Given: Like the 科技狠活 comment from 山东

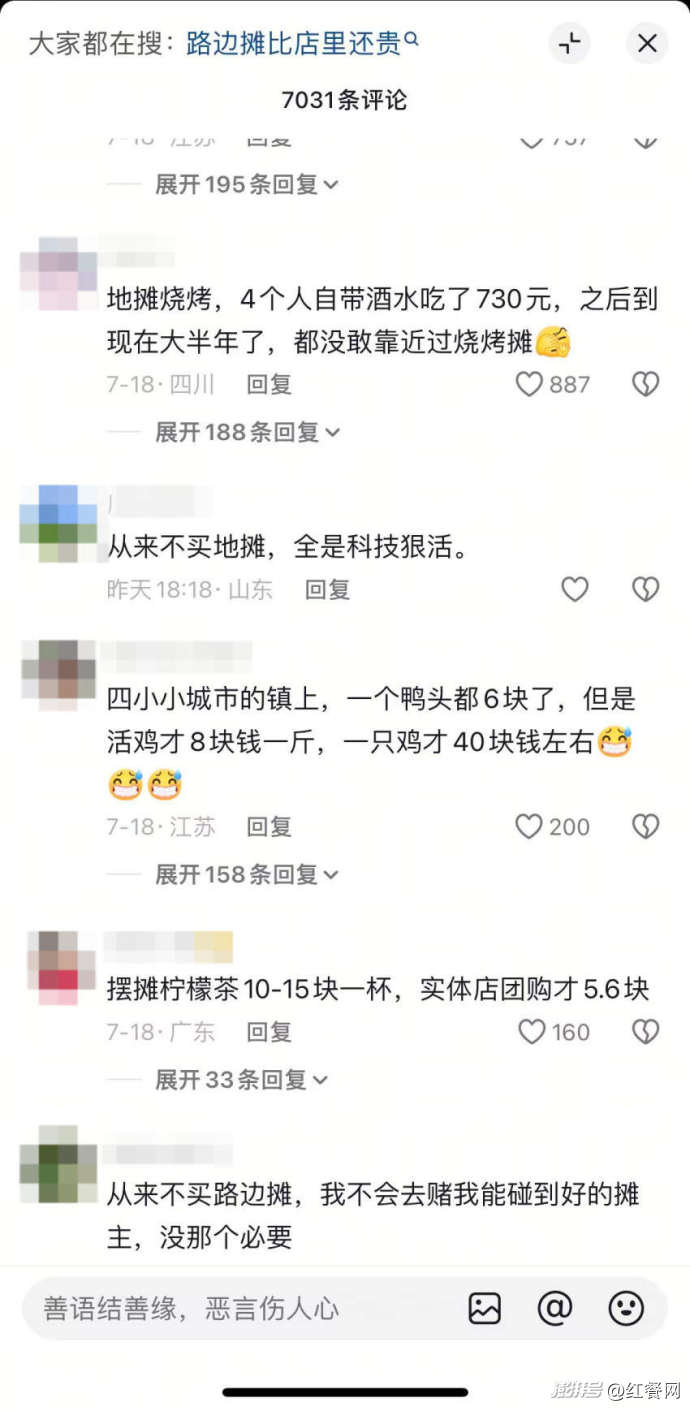Looking at the screenshot, I should point(574,590).
